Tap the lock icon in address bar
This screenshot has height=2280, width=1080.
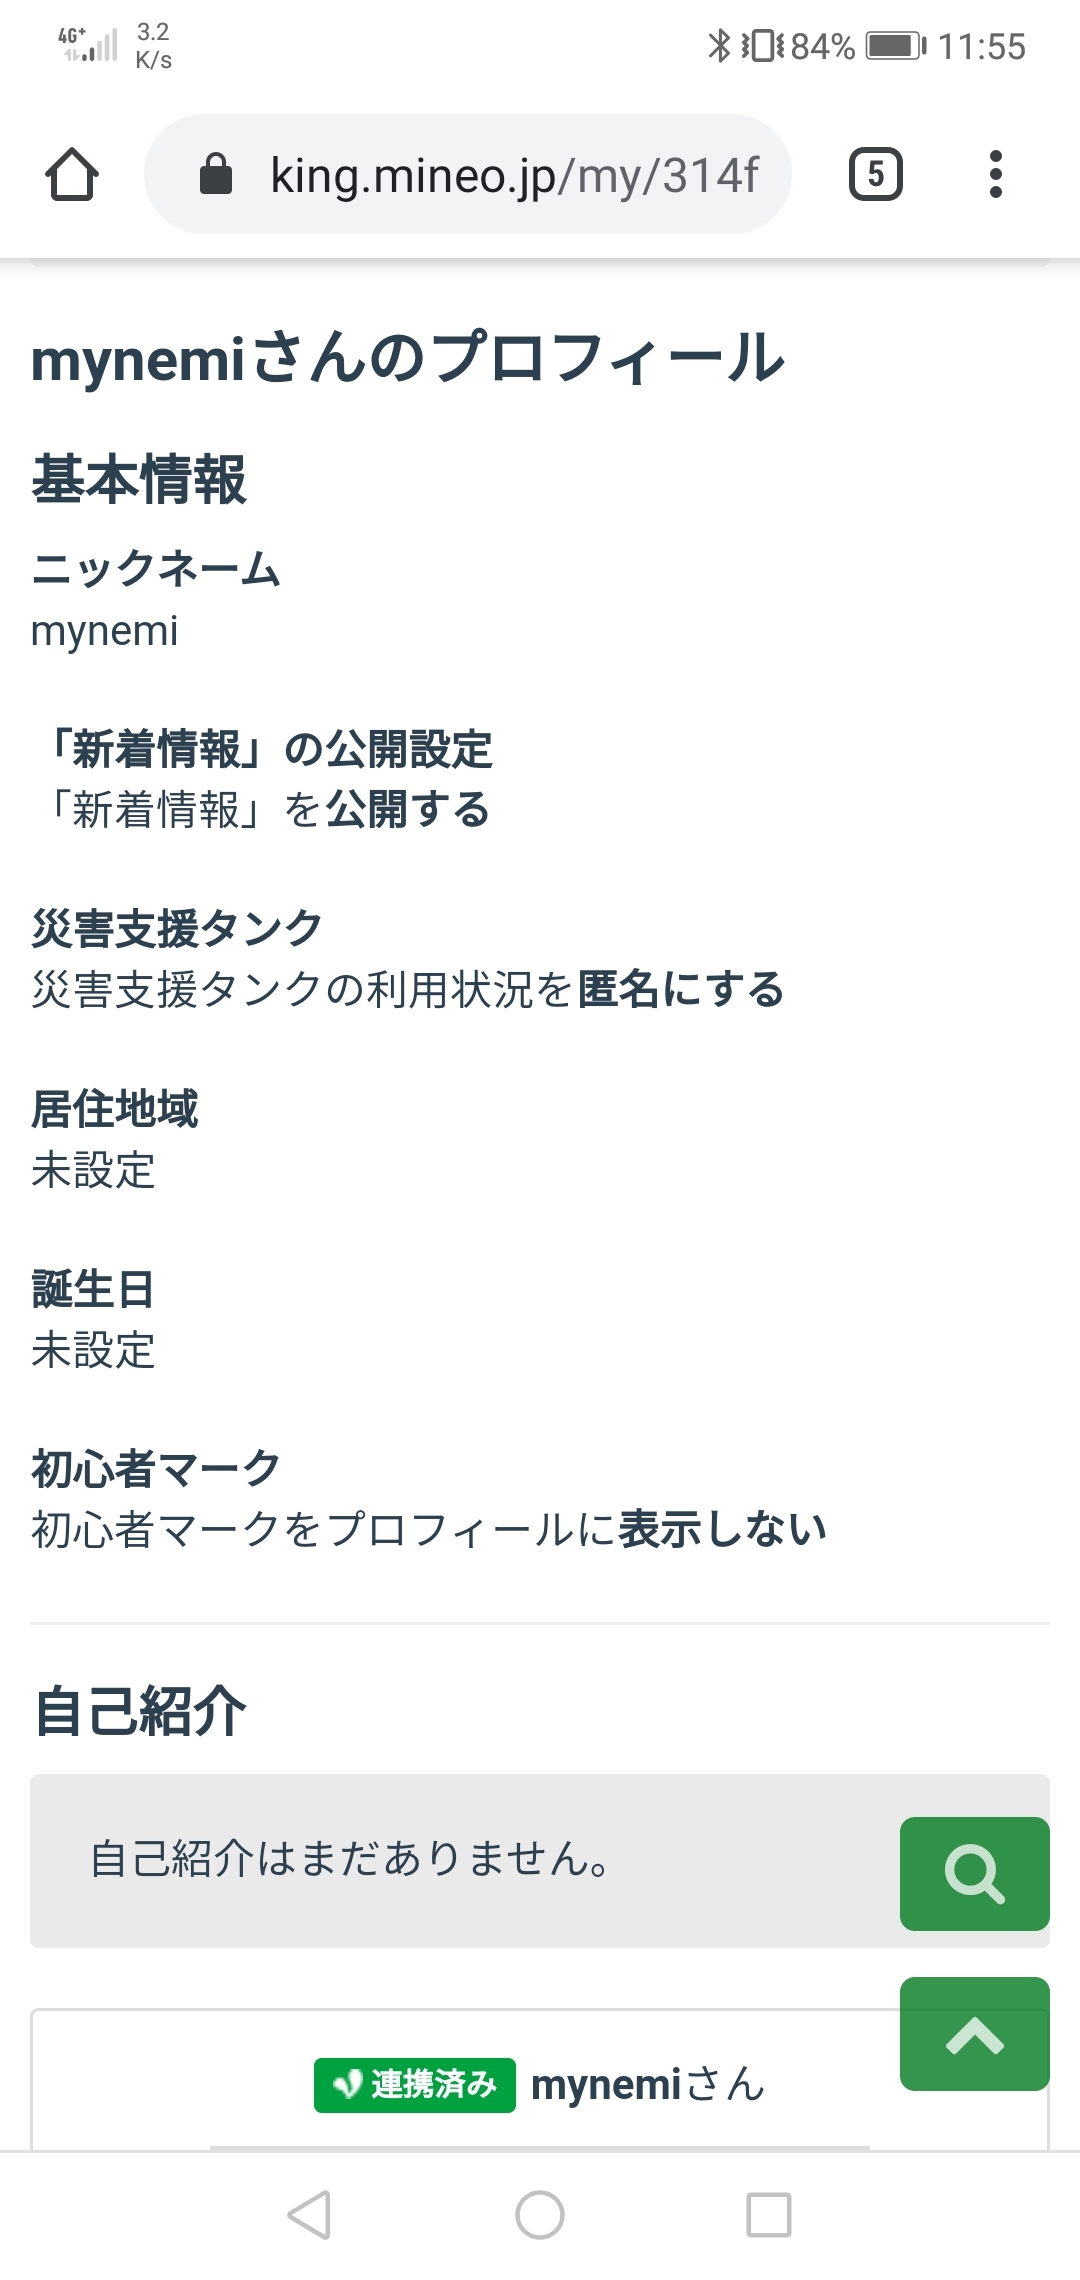click(216, 175)
